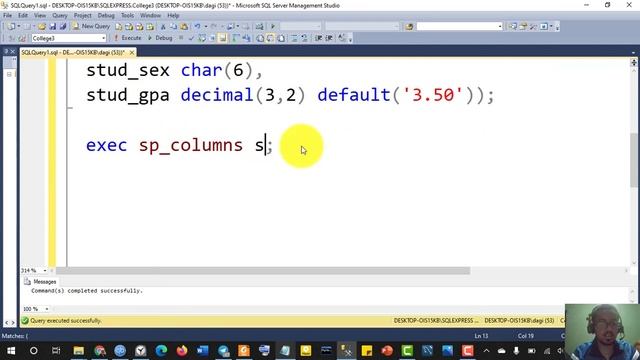The height and width of the screenshot is (360, 640).
Task: Click the New Project icon
Action: pos(11,27)
